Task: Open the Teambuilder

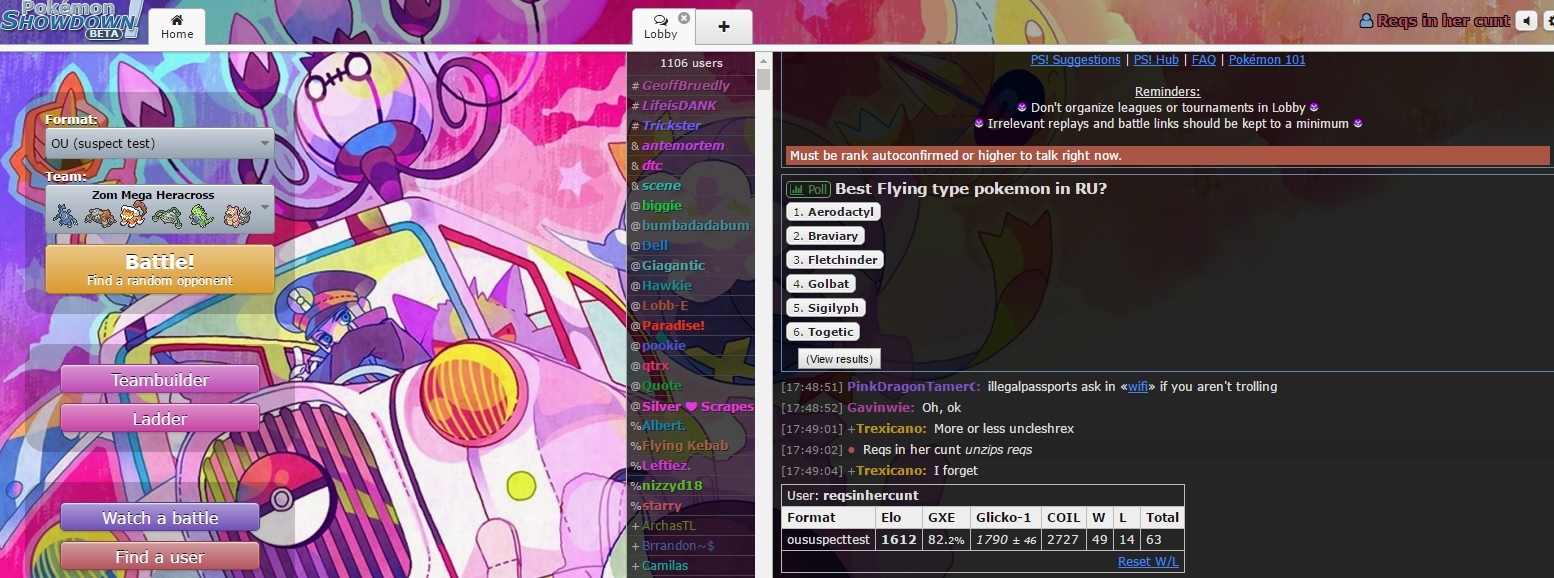Action: pyautogui.click(x=160, y=380)
